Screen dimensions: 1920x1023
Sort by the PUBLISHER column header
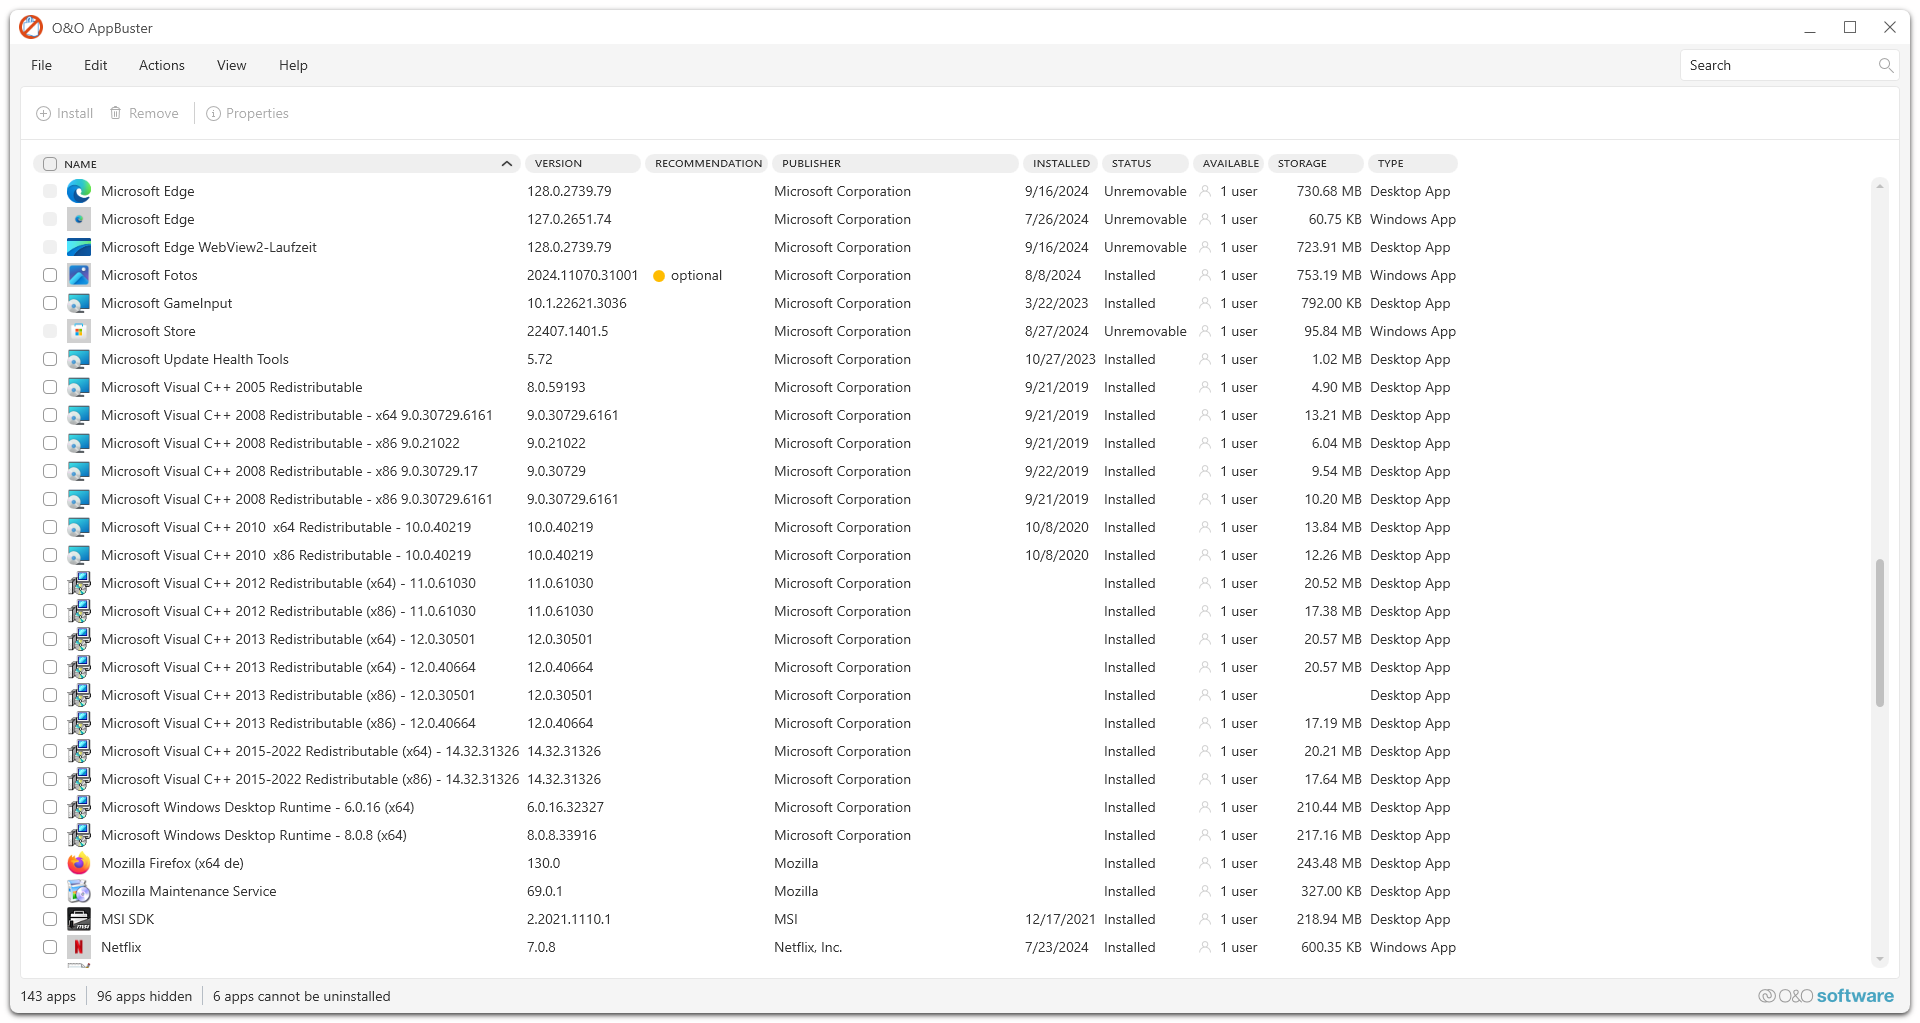click(x=895, y=164)
